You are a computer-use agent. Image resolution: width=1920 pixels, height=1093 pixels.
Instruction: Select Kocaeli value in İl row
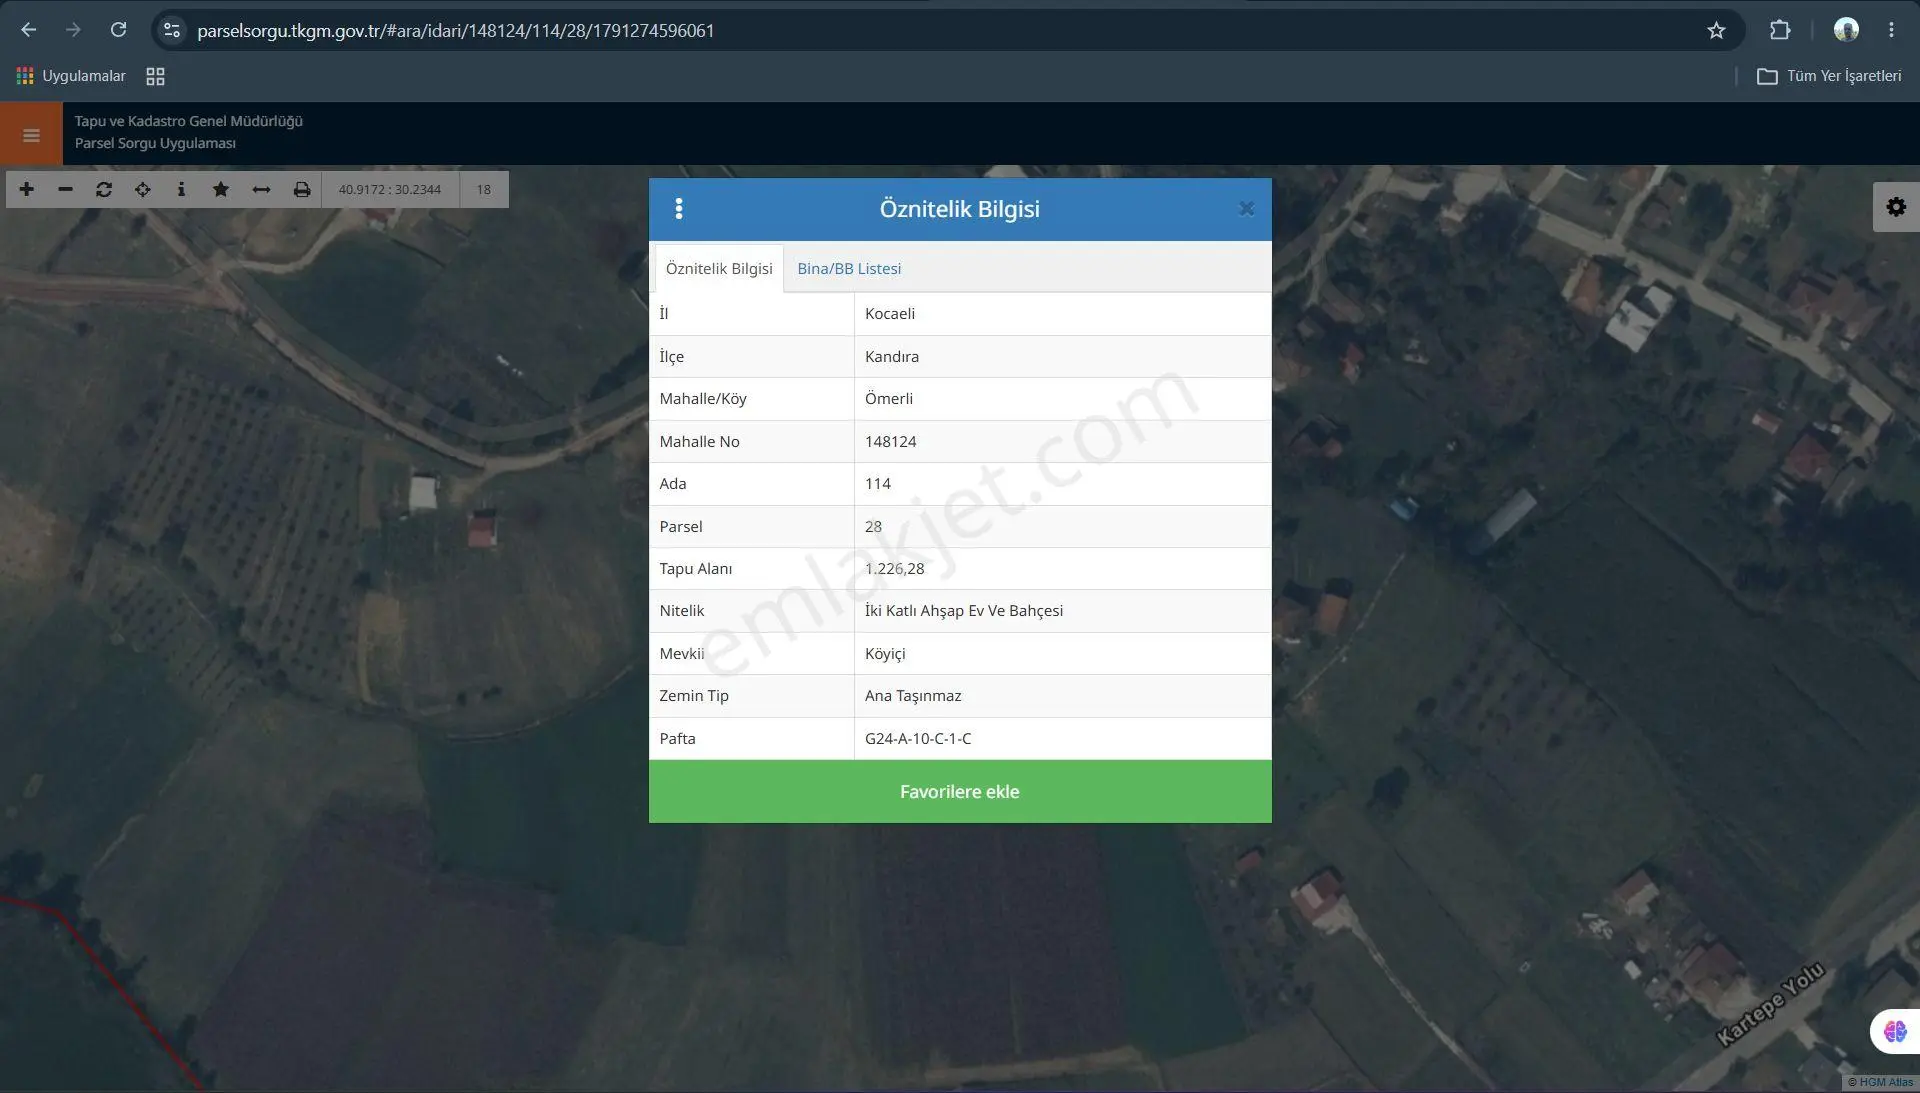(890, 314)
